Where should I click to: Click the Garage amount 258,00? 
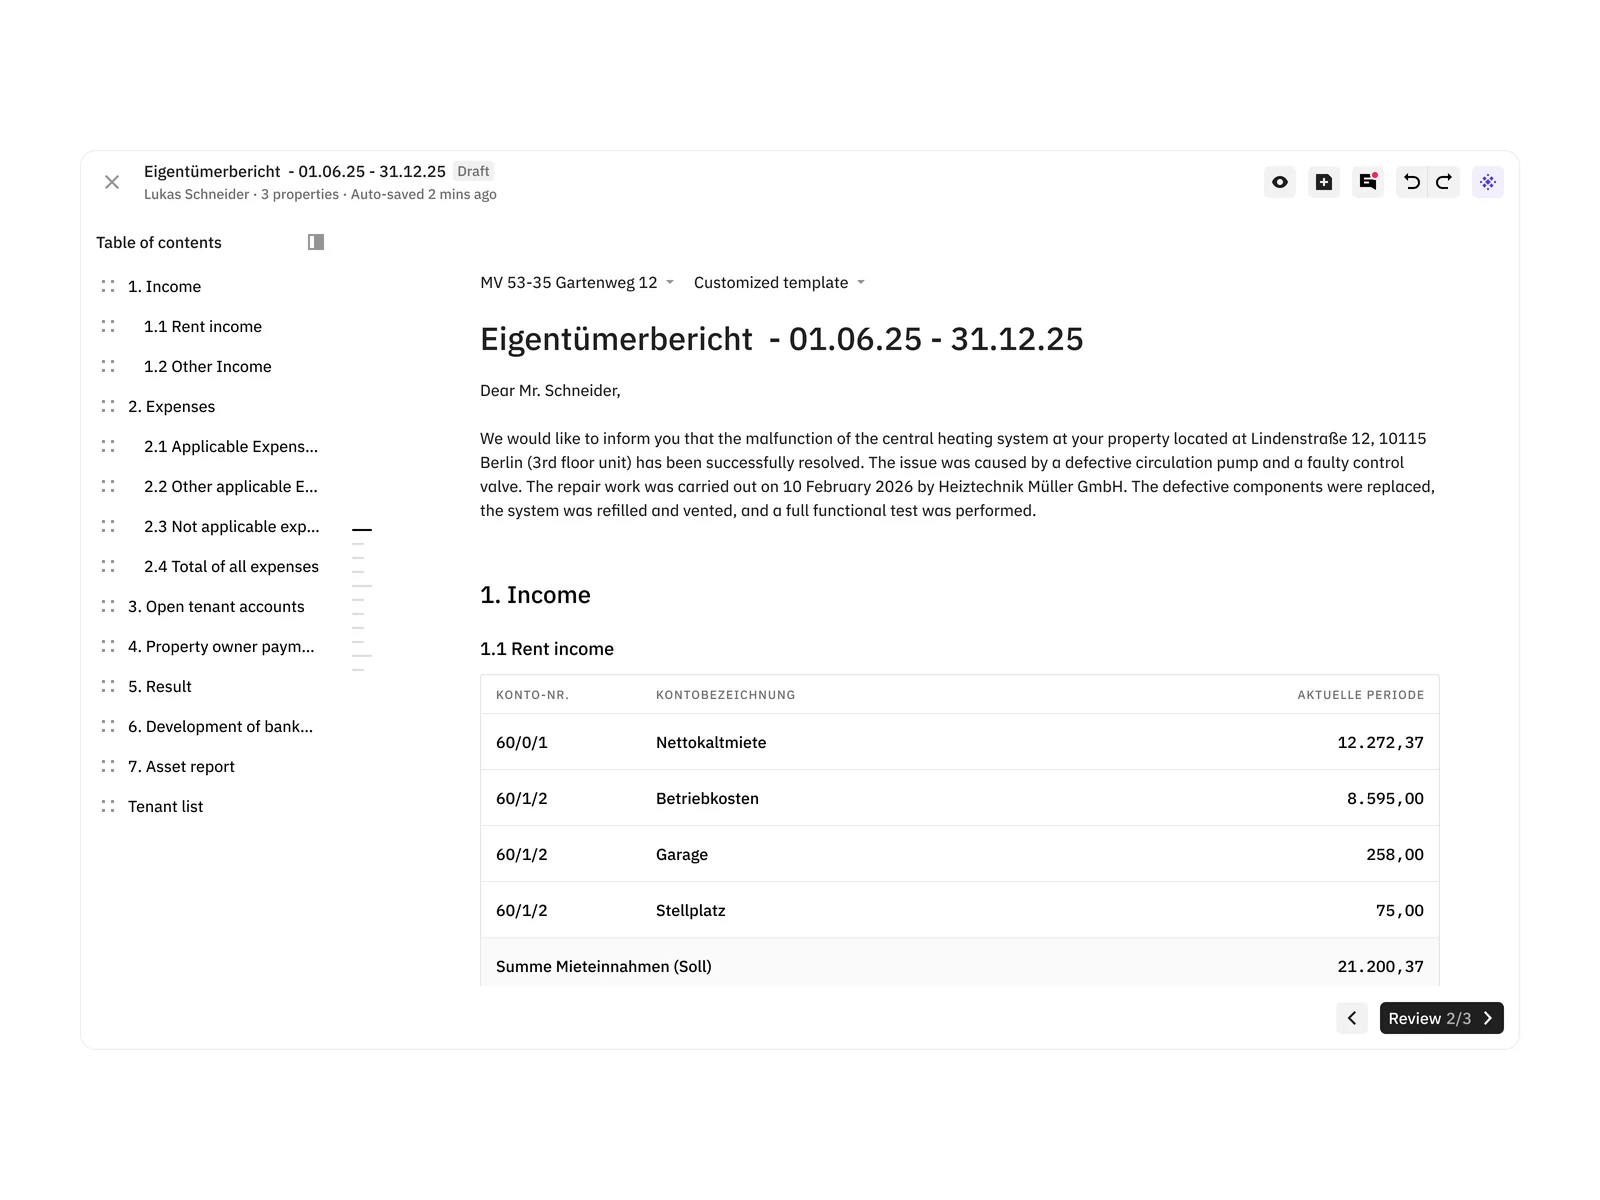[x=1395, y=855]
